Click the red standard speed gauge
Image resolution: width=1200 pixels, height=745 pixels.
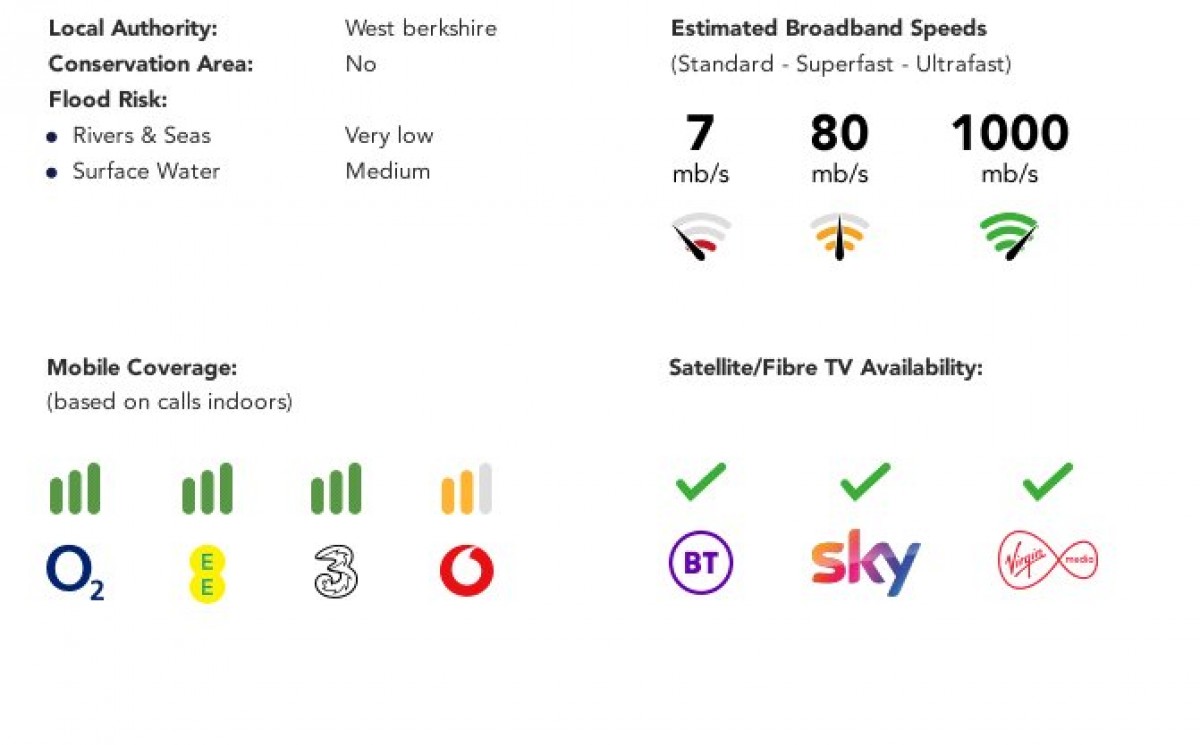coord(700,236)
